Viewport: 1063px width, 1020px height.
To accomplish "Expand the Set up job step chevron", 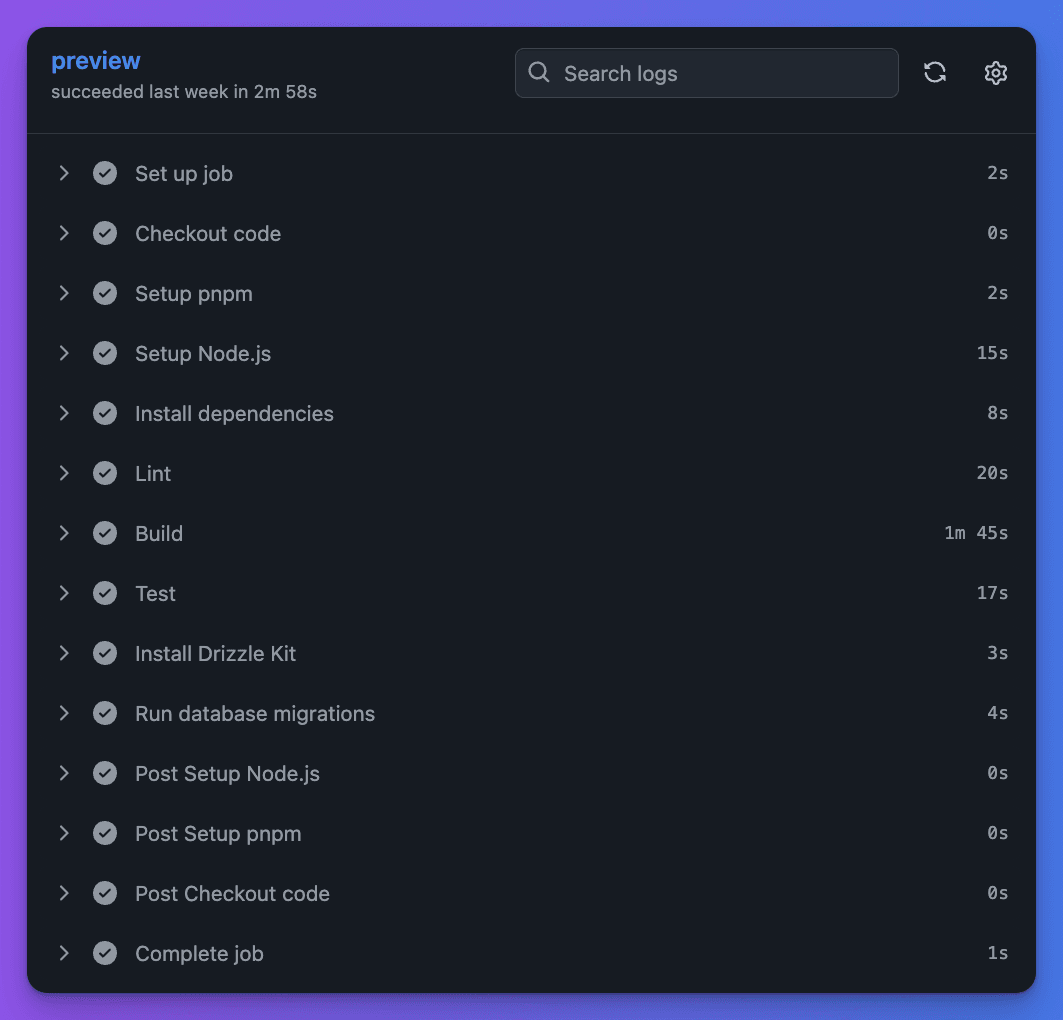I will tap(64, 174).
